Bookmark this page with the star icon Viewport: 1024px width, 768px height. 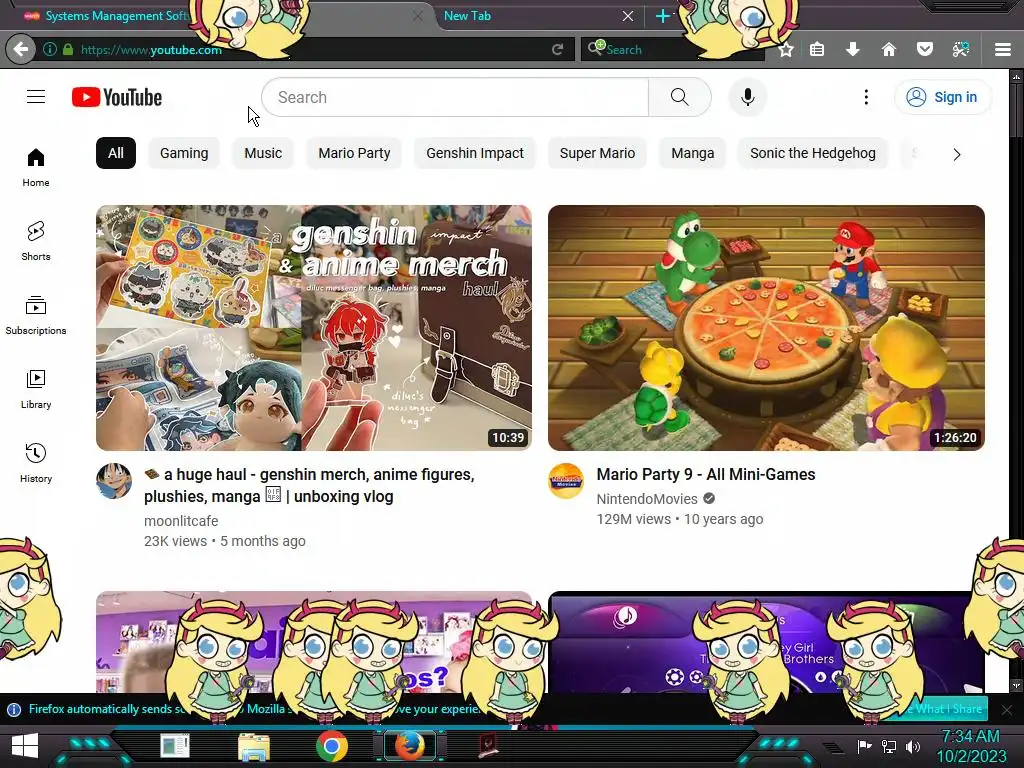click(786, 49)
